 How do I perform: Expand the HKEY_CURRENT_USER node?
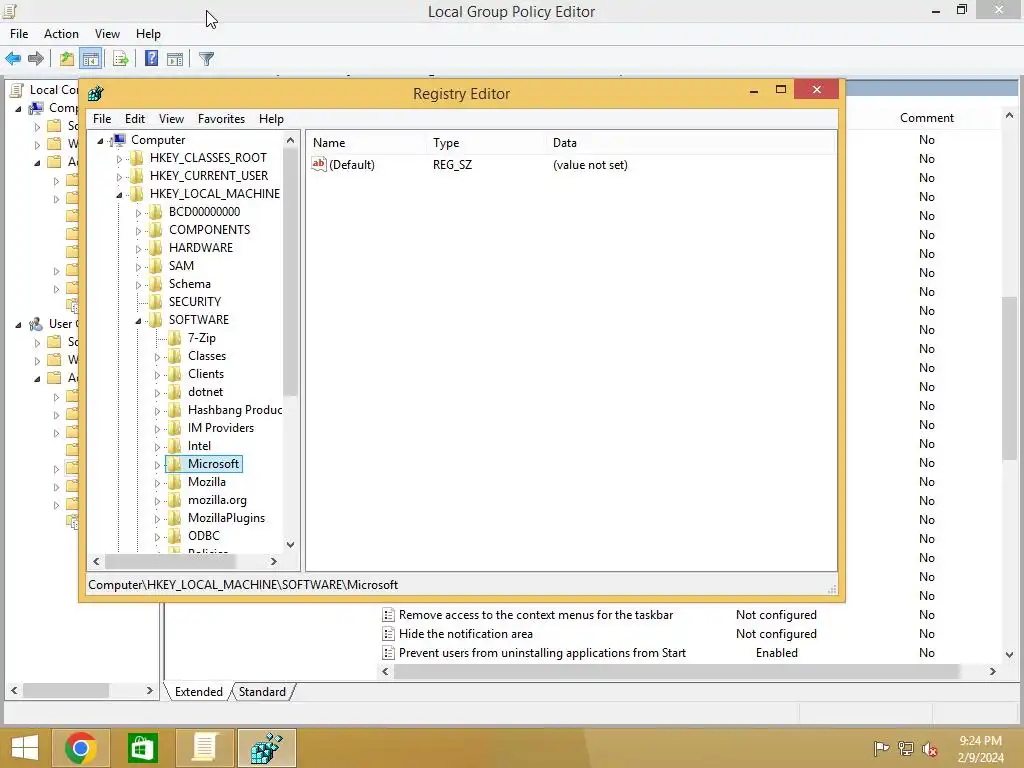point(120,177)
